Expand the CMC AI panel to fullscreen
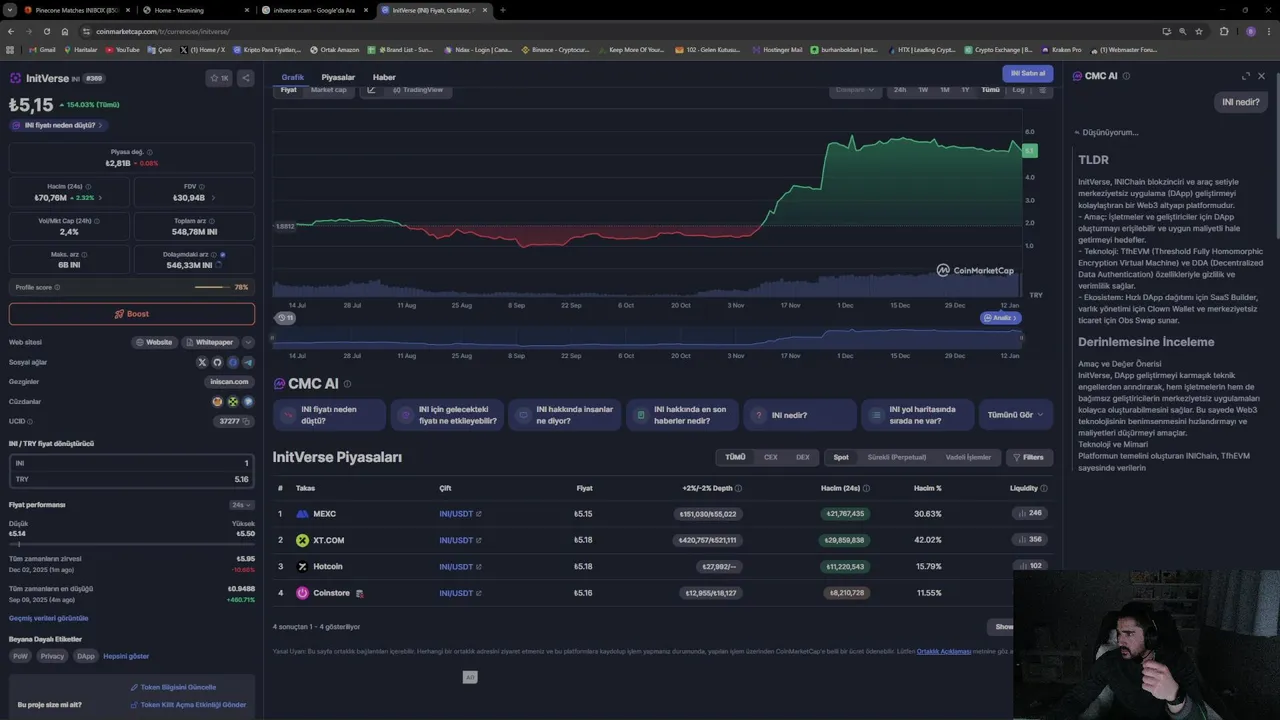The width and height of the screenshot is (1280, 720). pos(1246,76)
